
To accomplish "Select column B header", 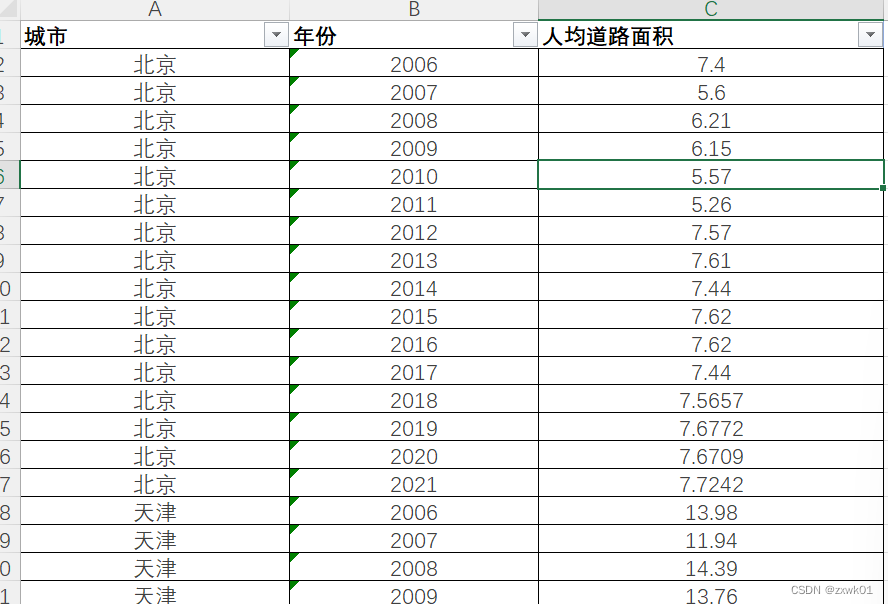I will tap(414, 10).
